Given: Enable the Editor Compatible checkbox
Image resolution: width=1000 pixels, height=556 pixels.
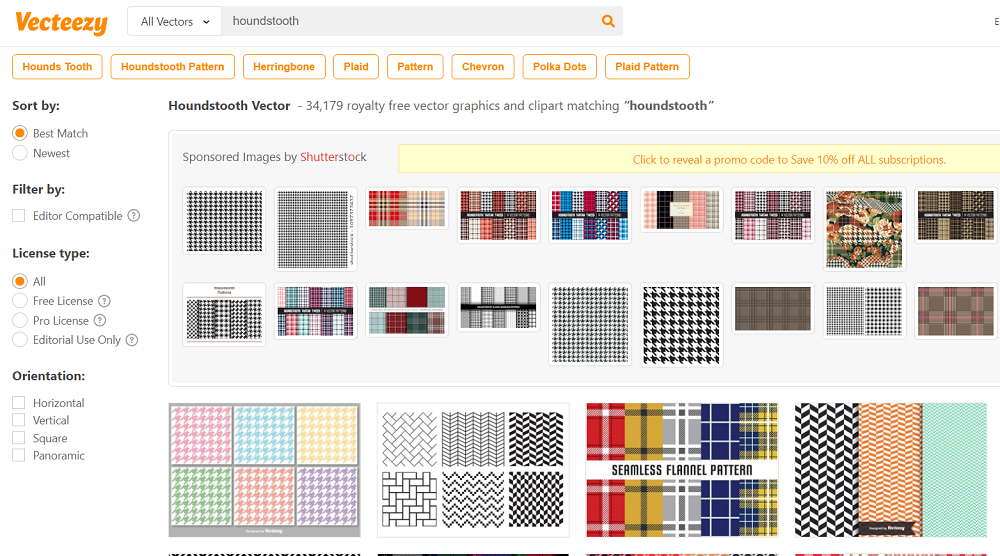Looking at the screenshot, I should 19,216.
